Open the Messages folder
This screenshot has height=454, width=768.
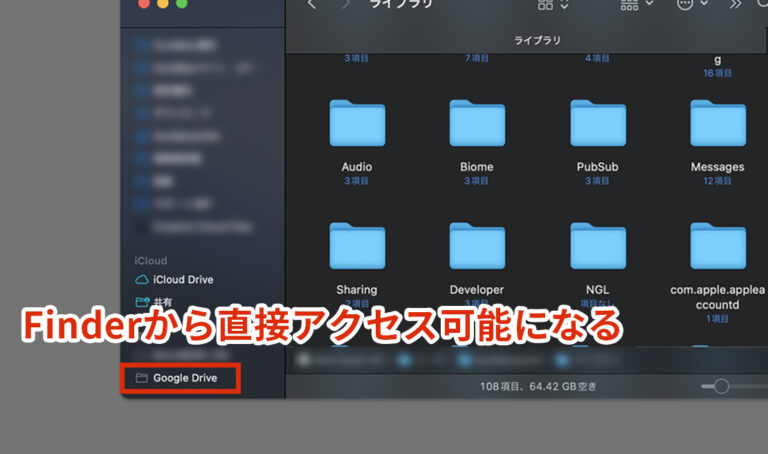(718, 123)
